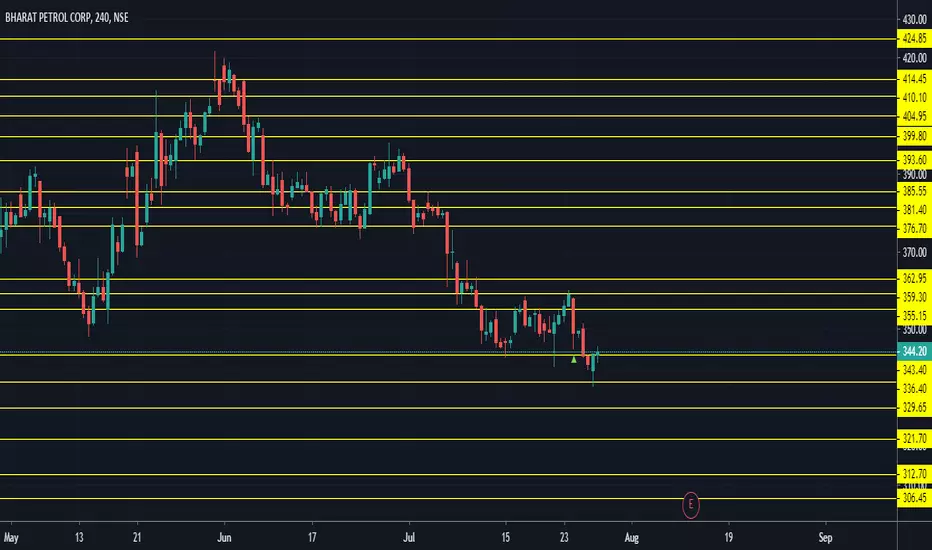Viewport: 932px width, 550px height.
Task: Click the 393.60 price level label
Action: click(x=914, y=160)
